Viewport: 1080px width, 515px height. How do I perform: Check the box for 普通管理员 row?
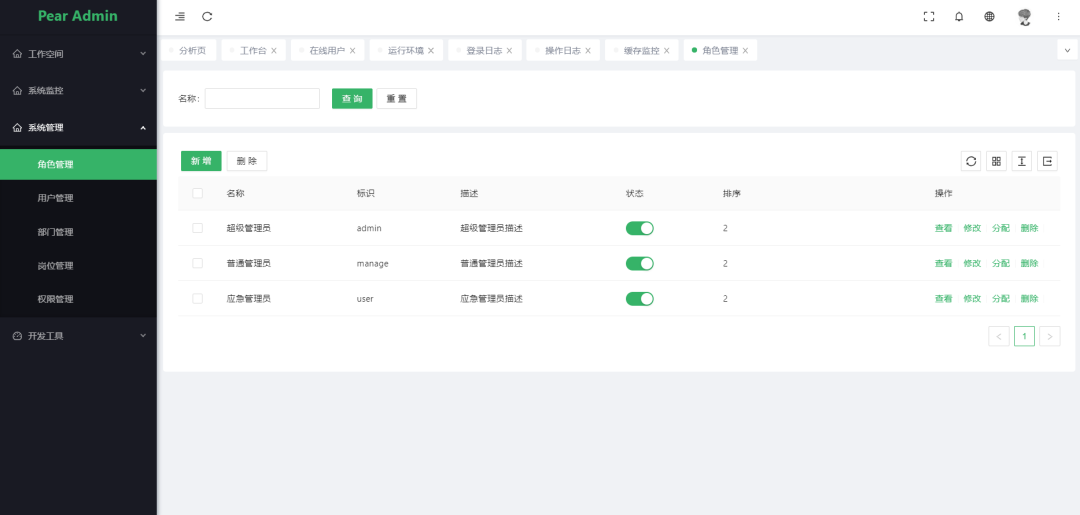point(198,263)
